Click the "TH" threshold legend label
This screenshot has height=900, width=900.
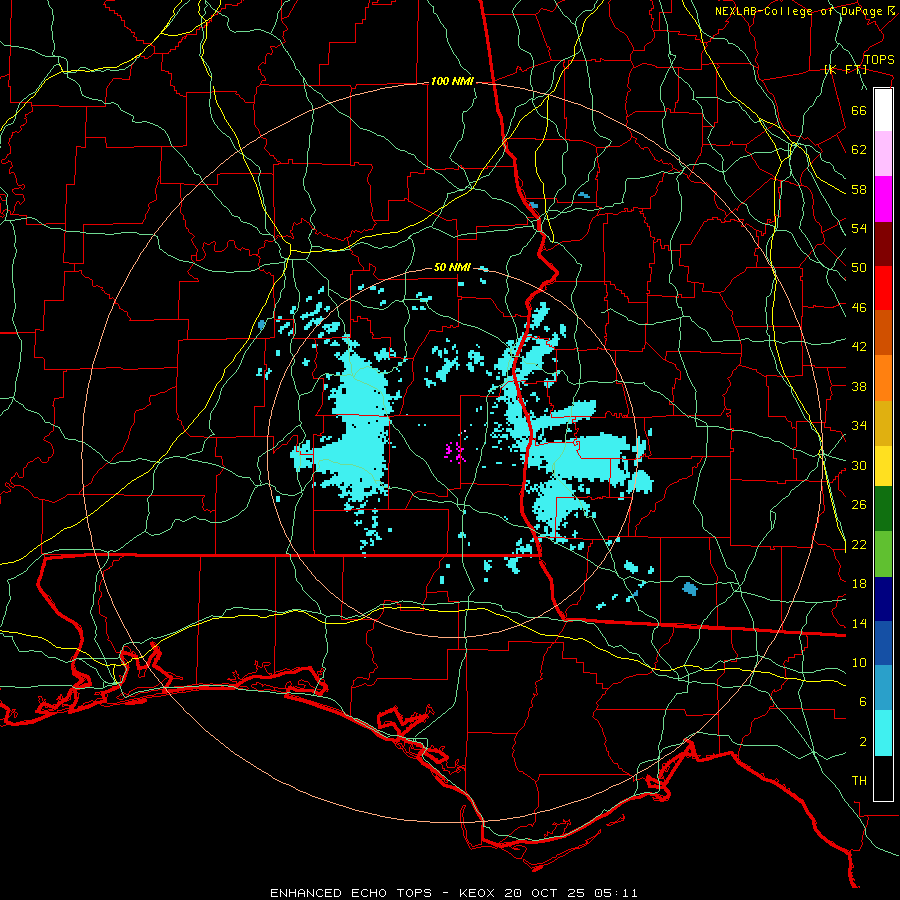coord(859,781)
